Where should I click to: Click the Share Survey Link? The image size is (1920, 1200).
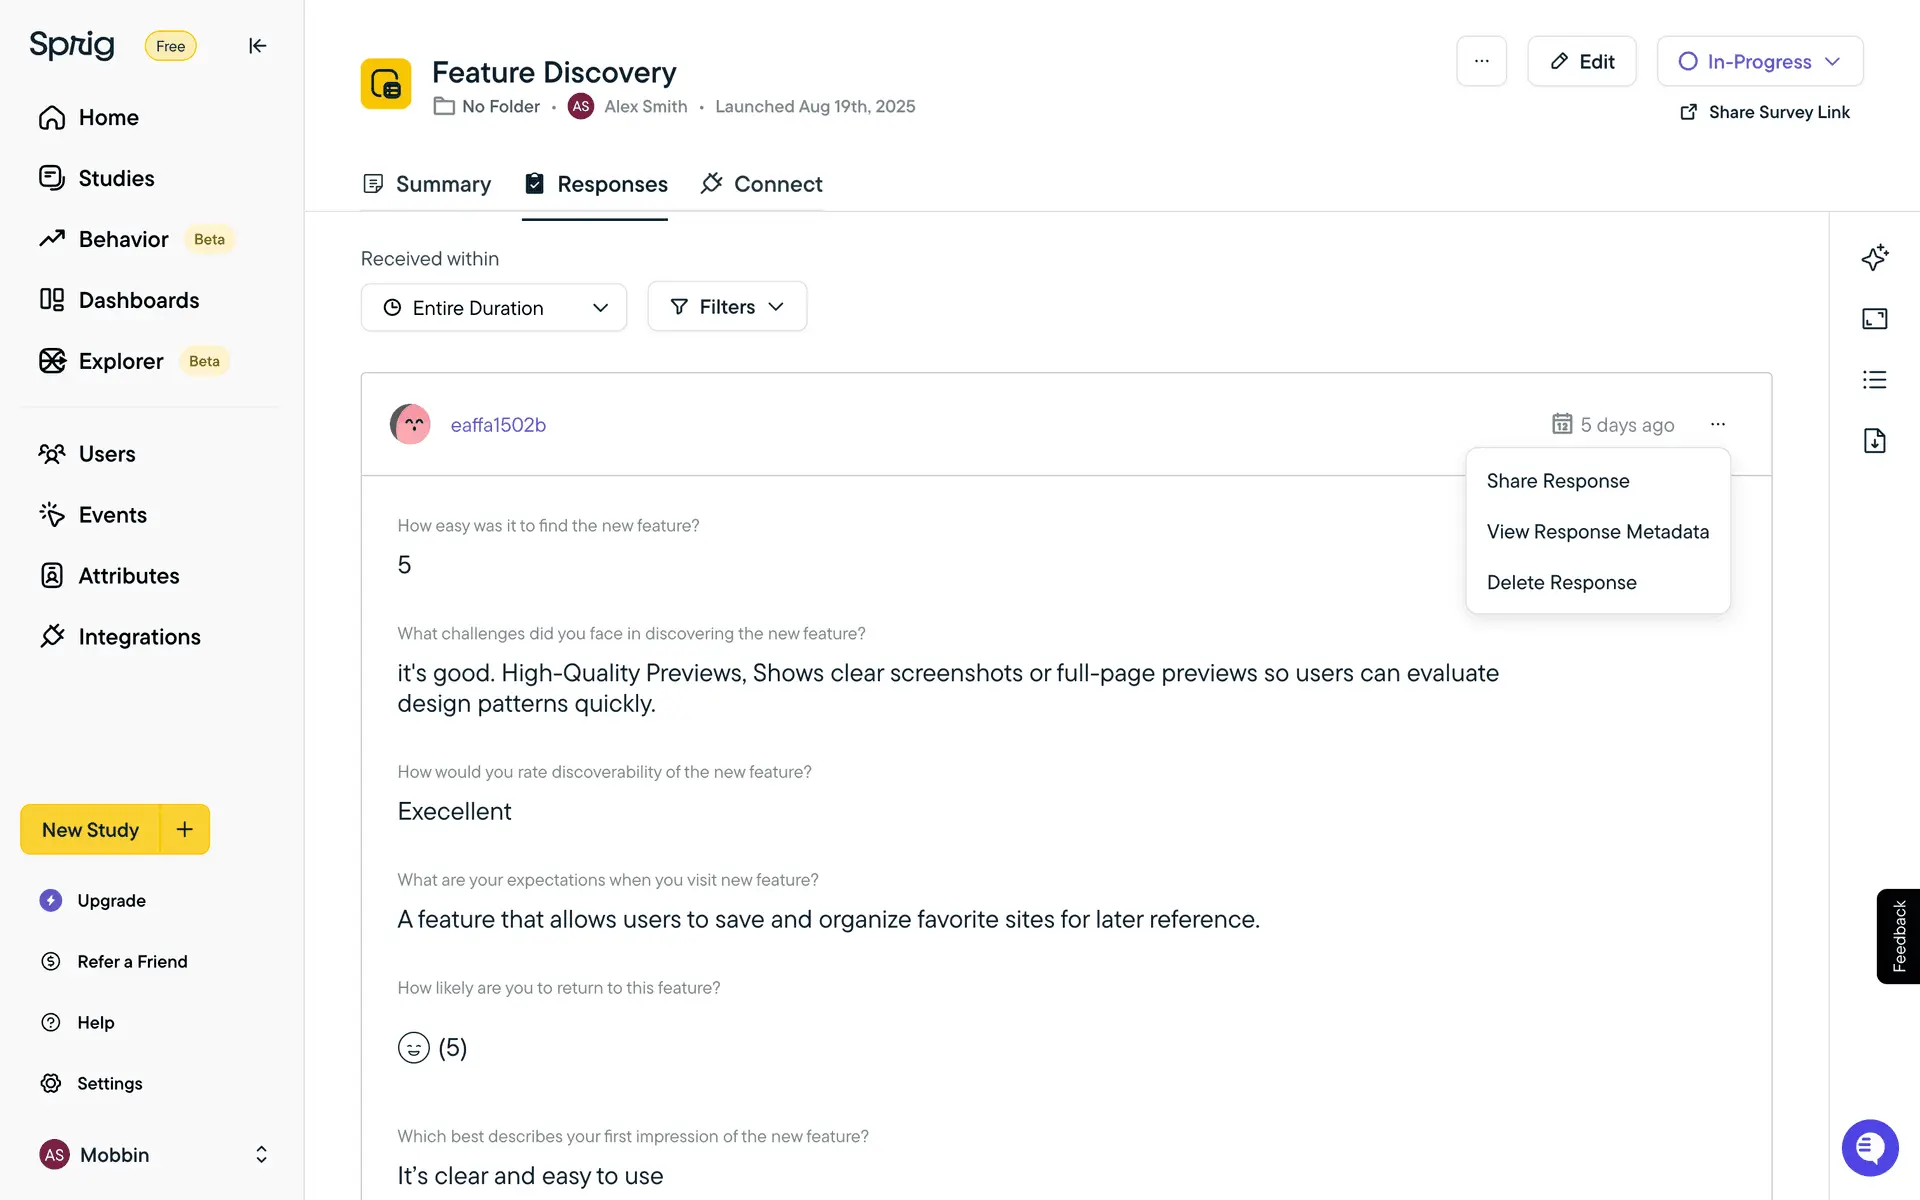[1765, 112]
